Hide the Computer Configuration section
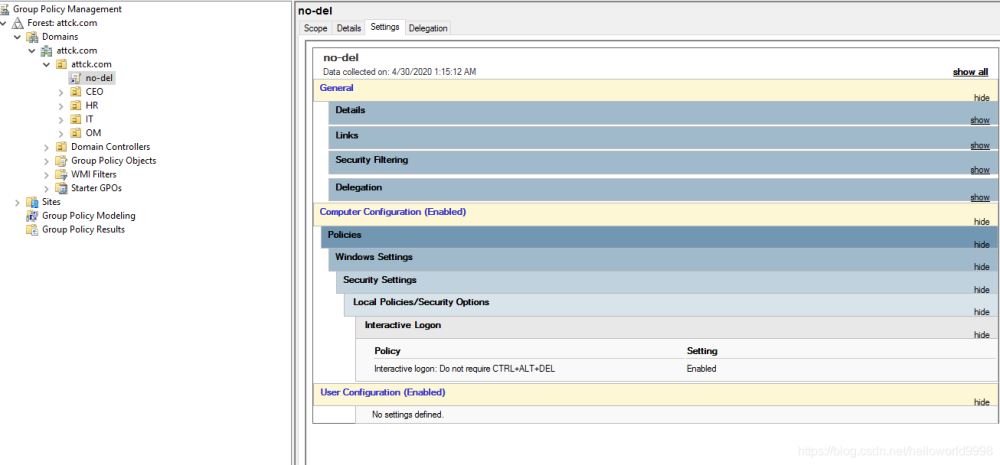The height and width of the screenshot is (465, 1000). tap(981, 222)
